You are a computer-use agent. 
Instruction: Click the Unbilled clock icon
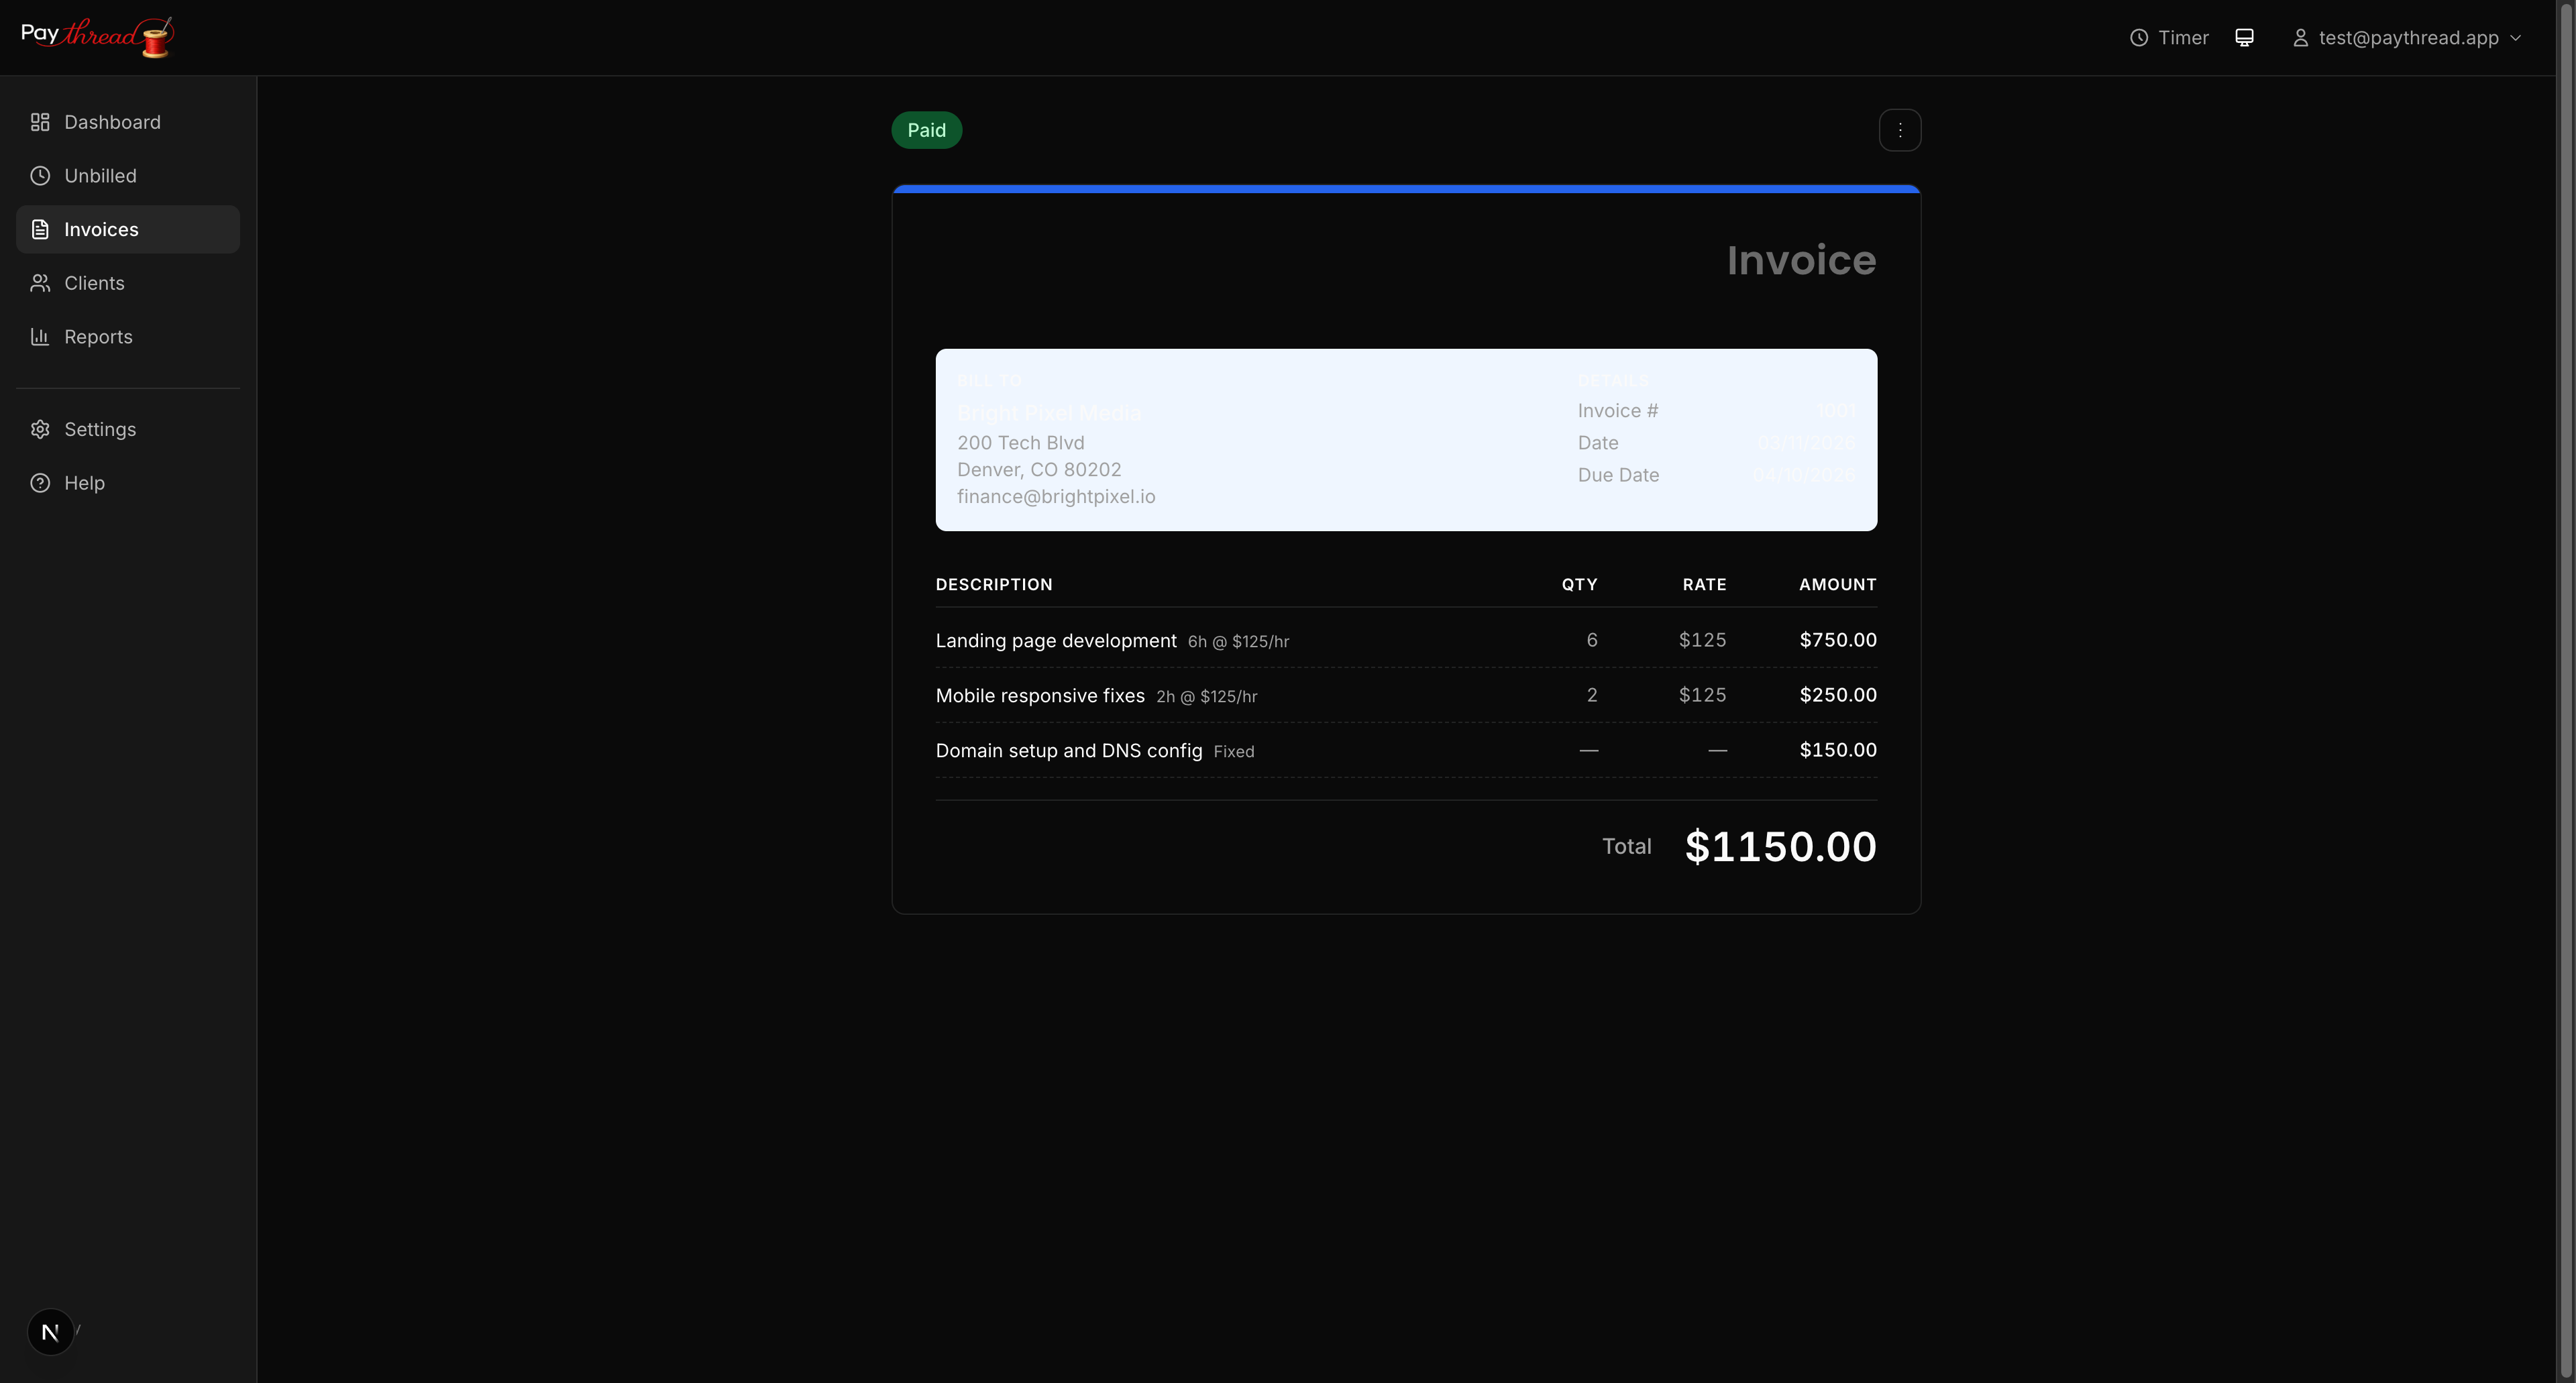[x=40, y=176]
